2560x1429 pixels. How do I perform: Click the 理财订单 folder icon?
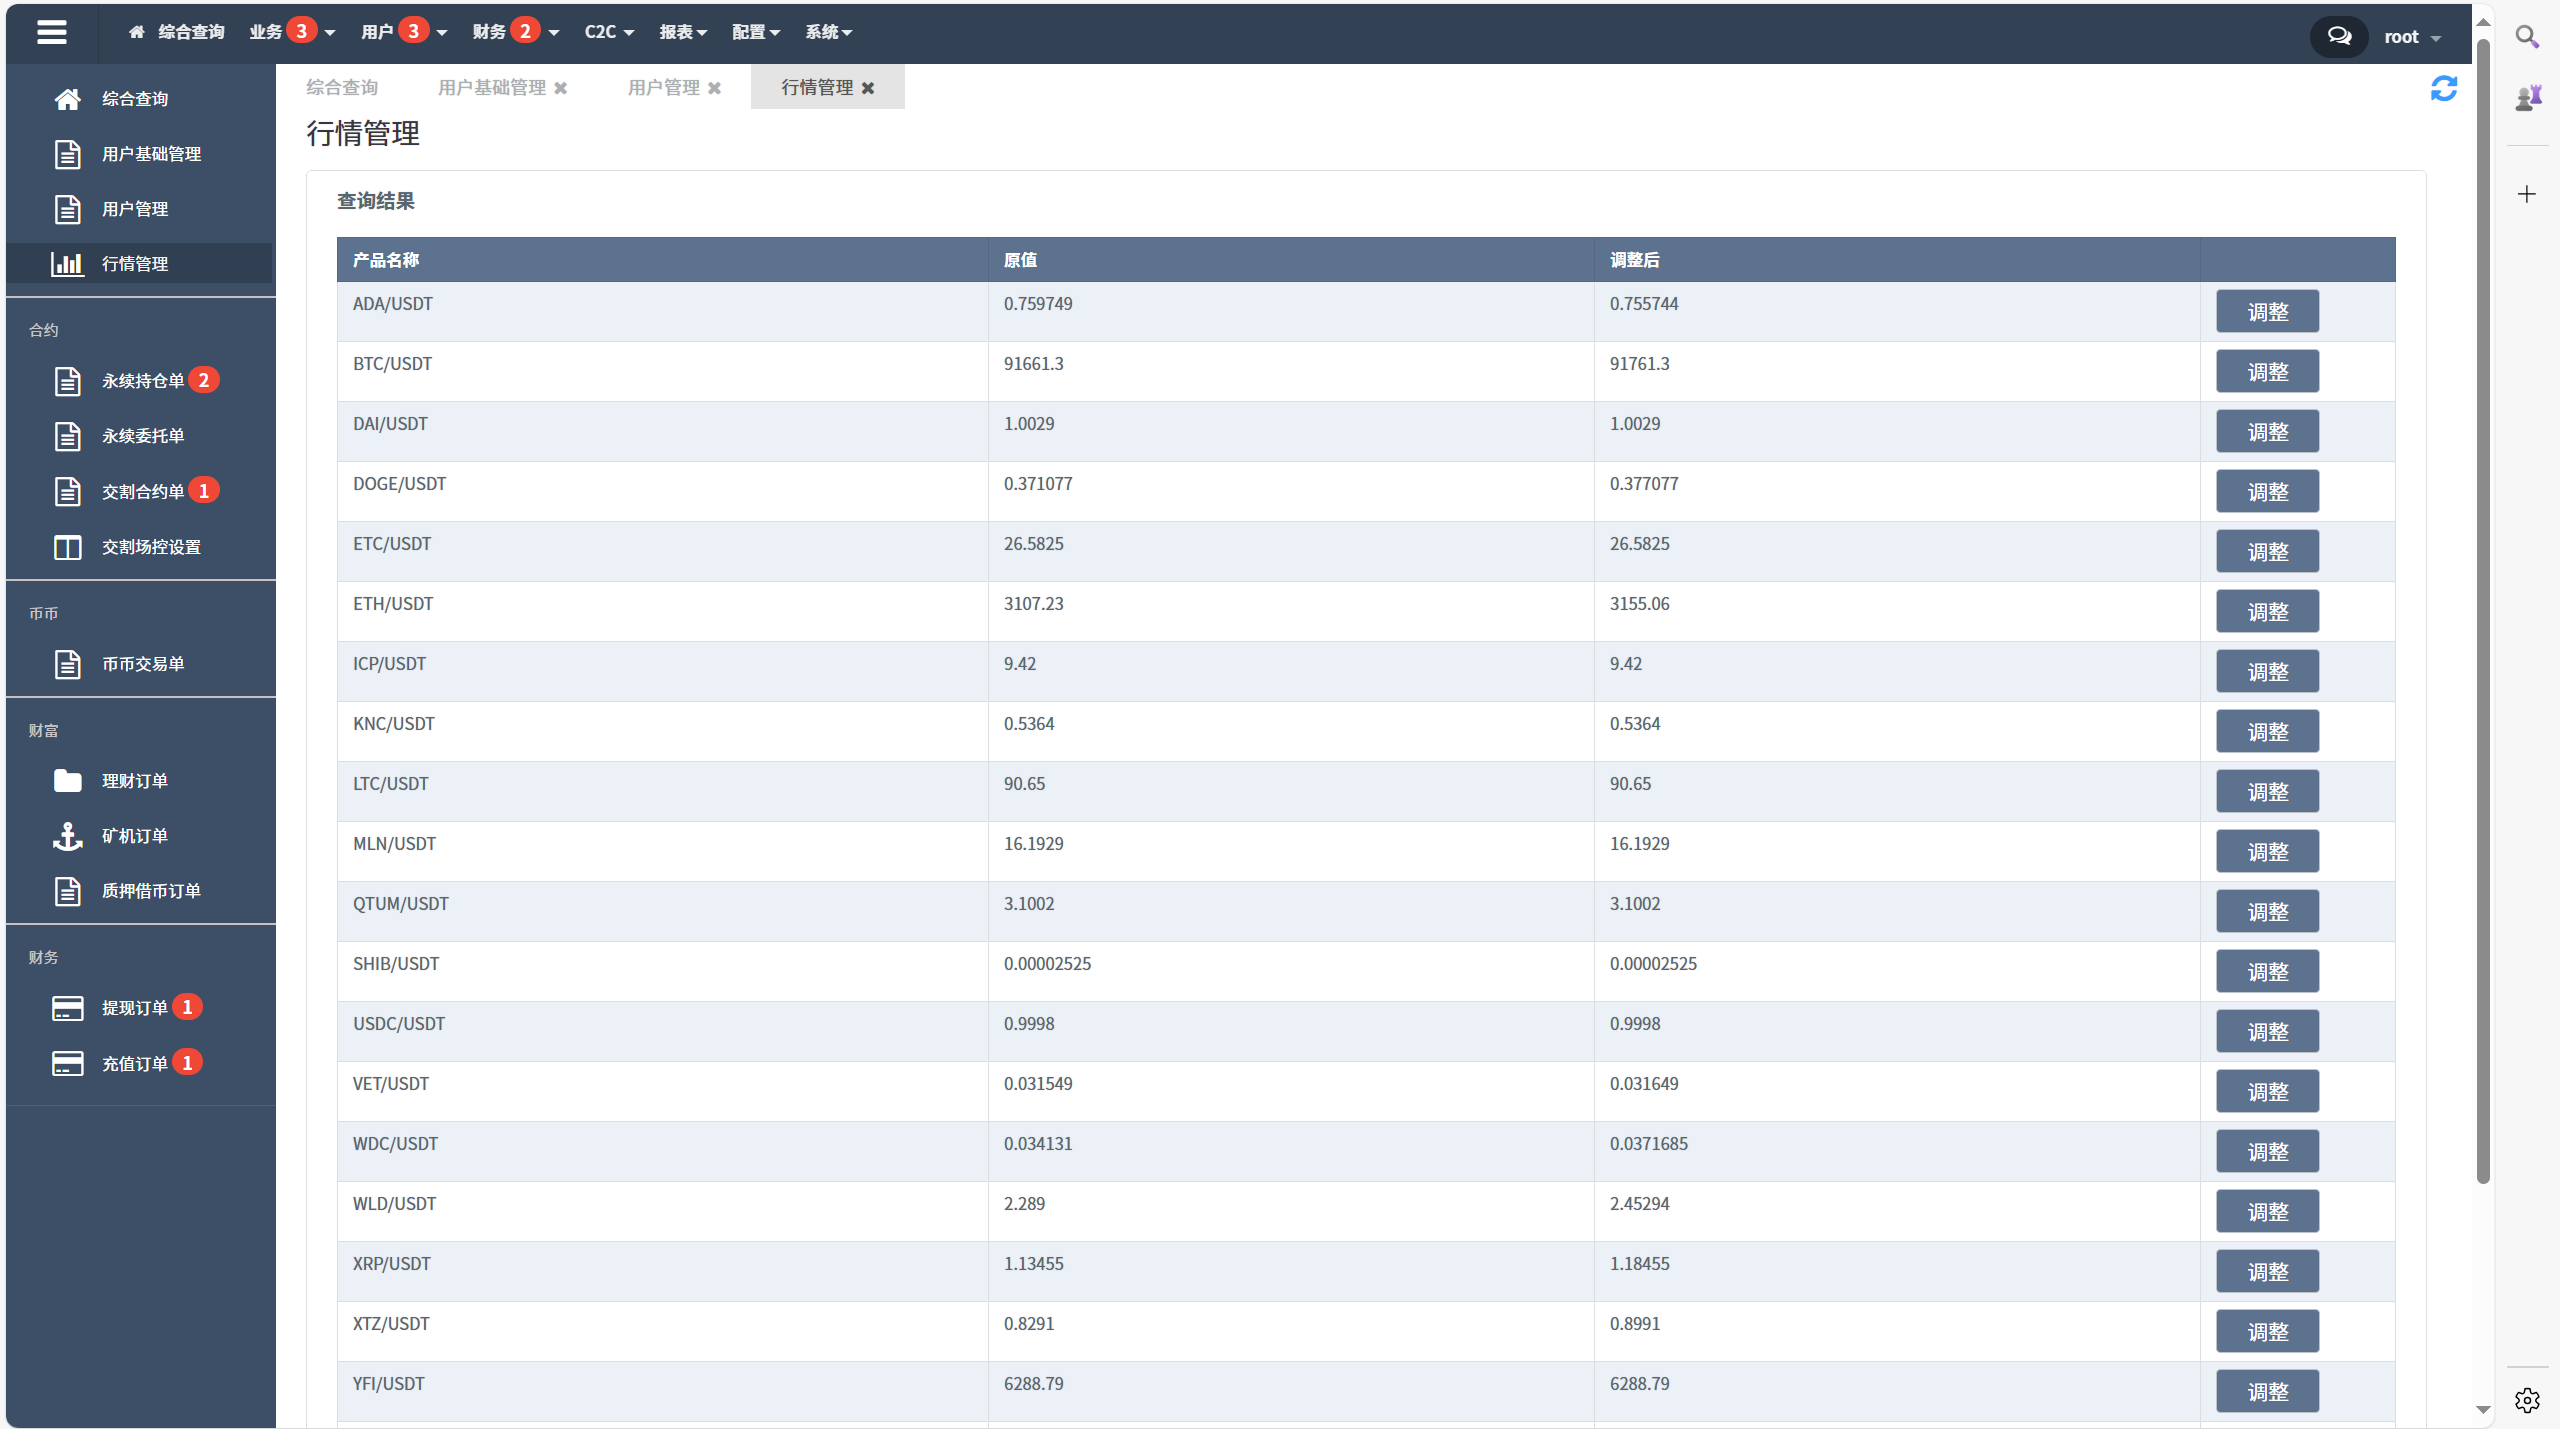tap(67, 781)
